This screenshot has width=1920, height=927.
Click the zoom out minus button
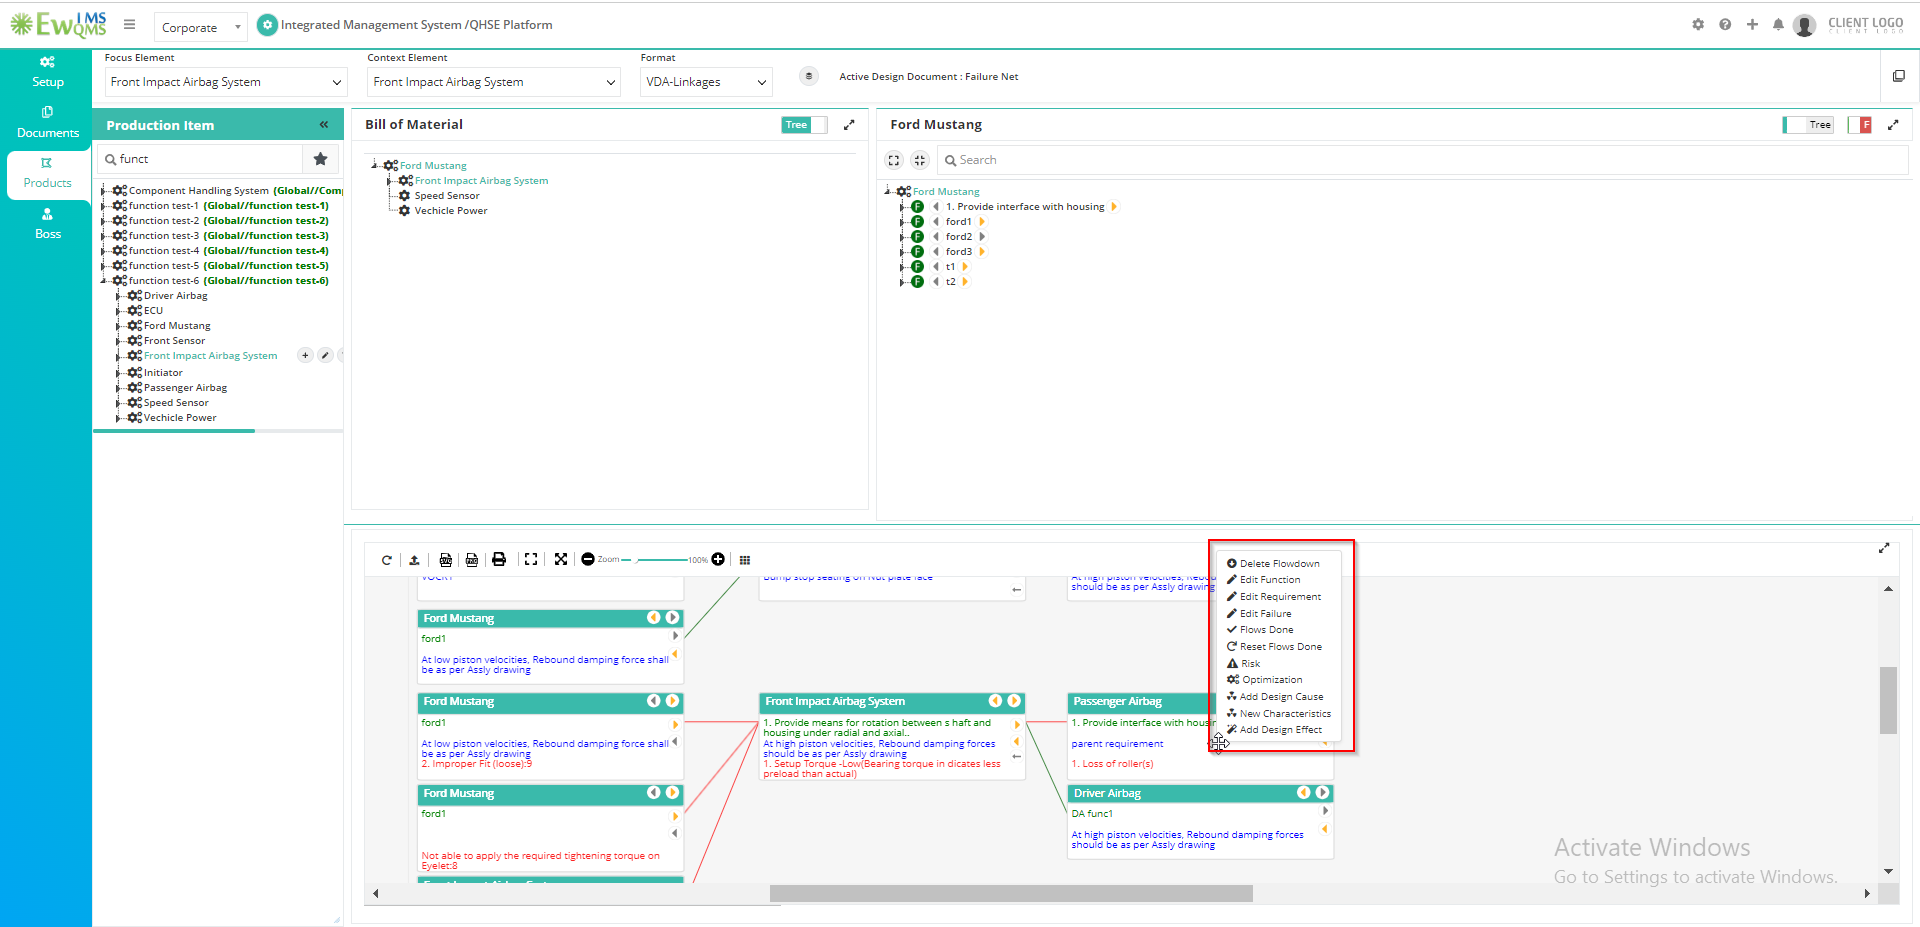coord(588,559)
